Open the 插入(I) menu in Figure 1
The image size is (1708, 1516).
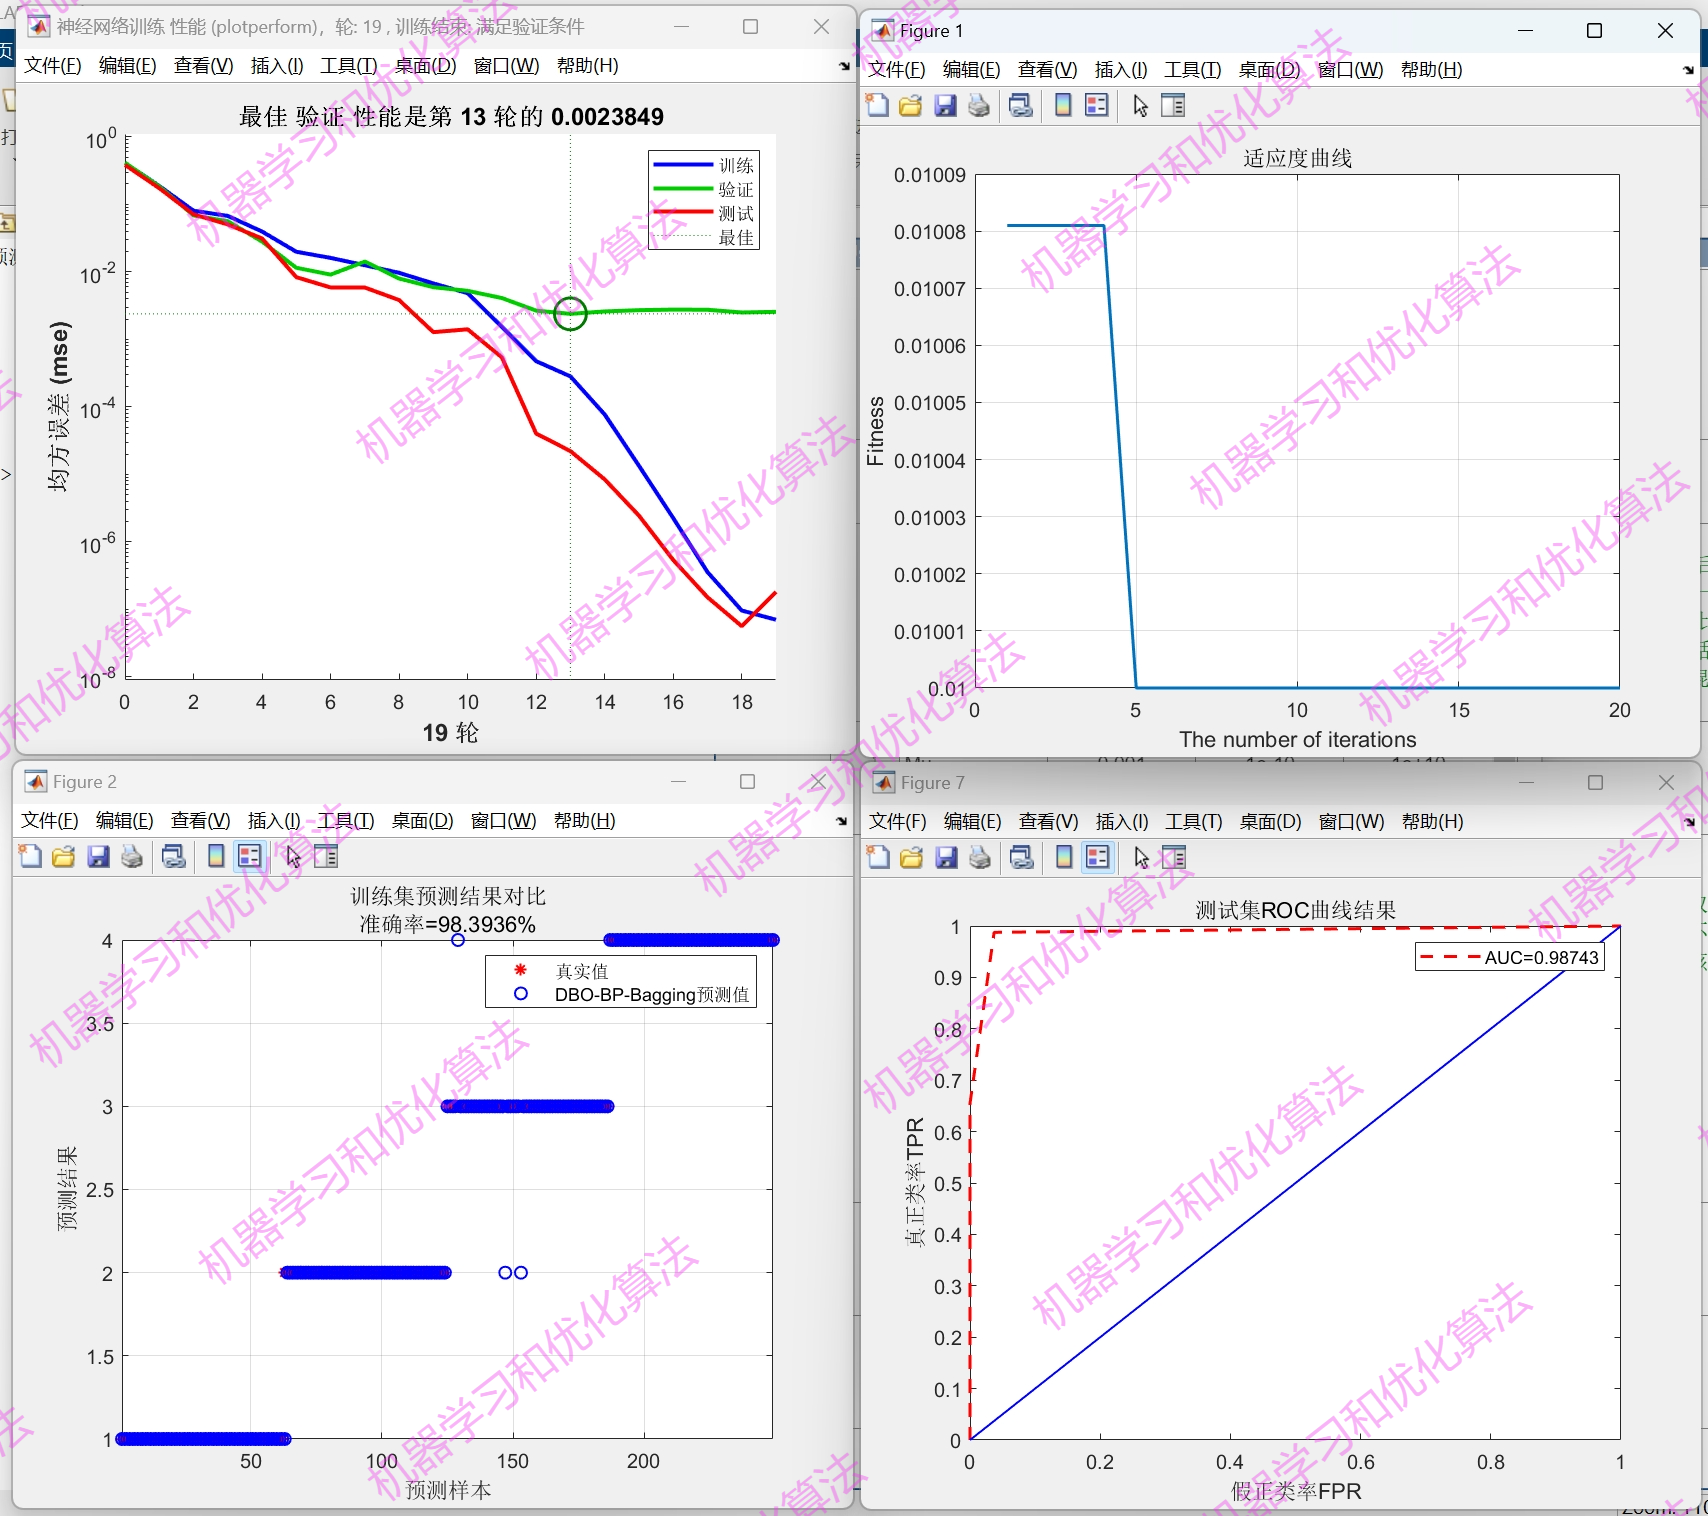click(x=1119, y=70)
